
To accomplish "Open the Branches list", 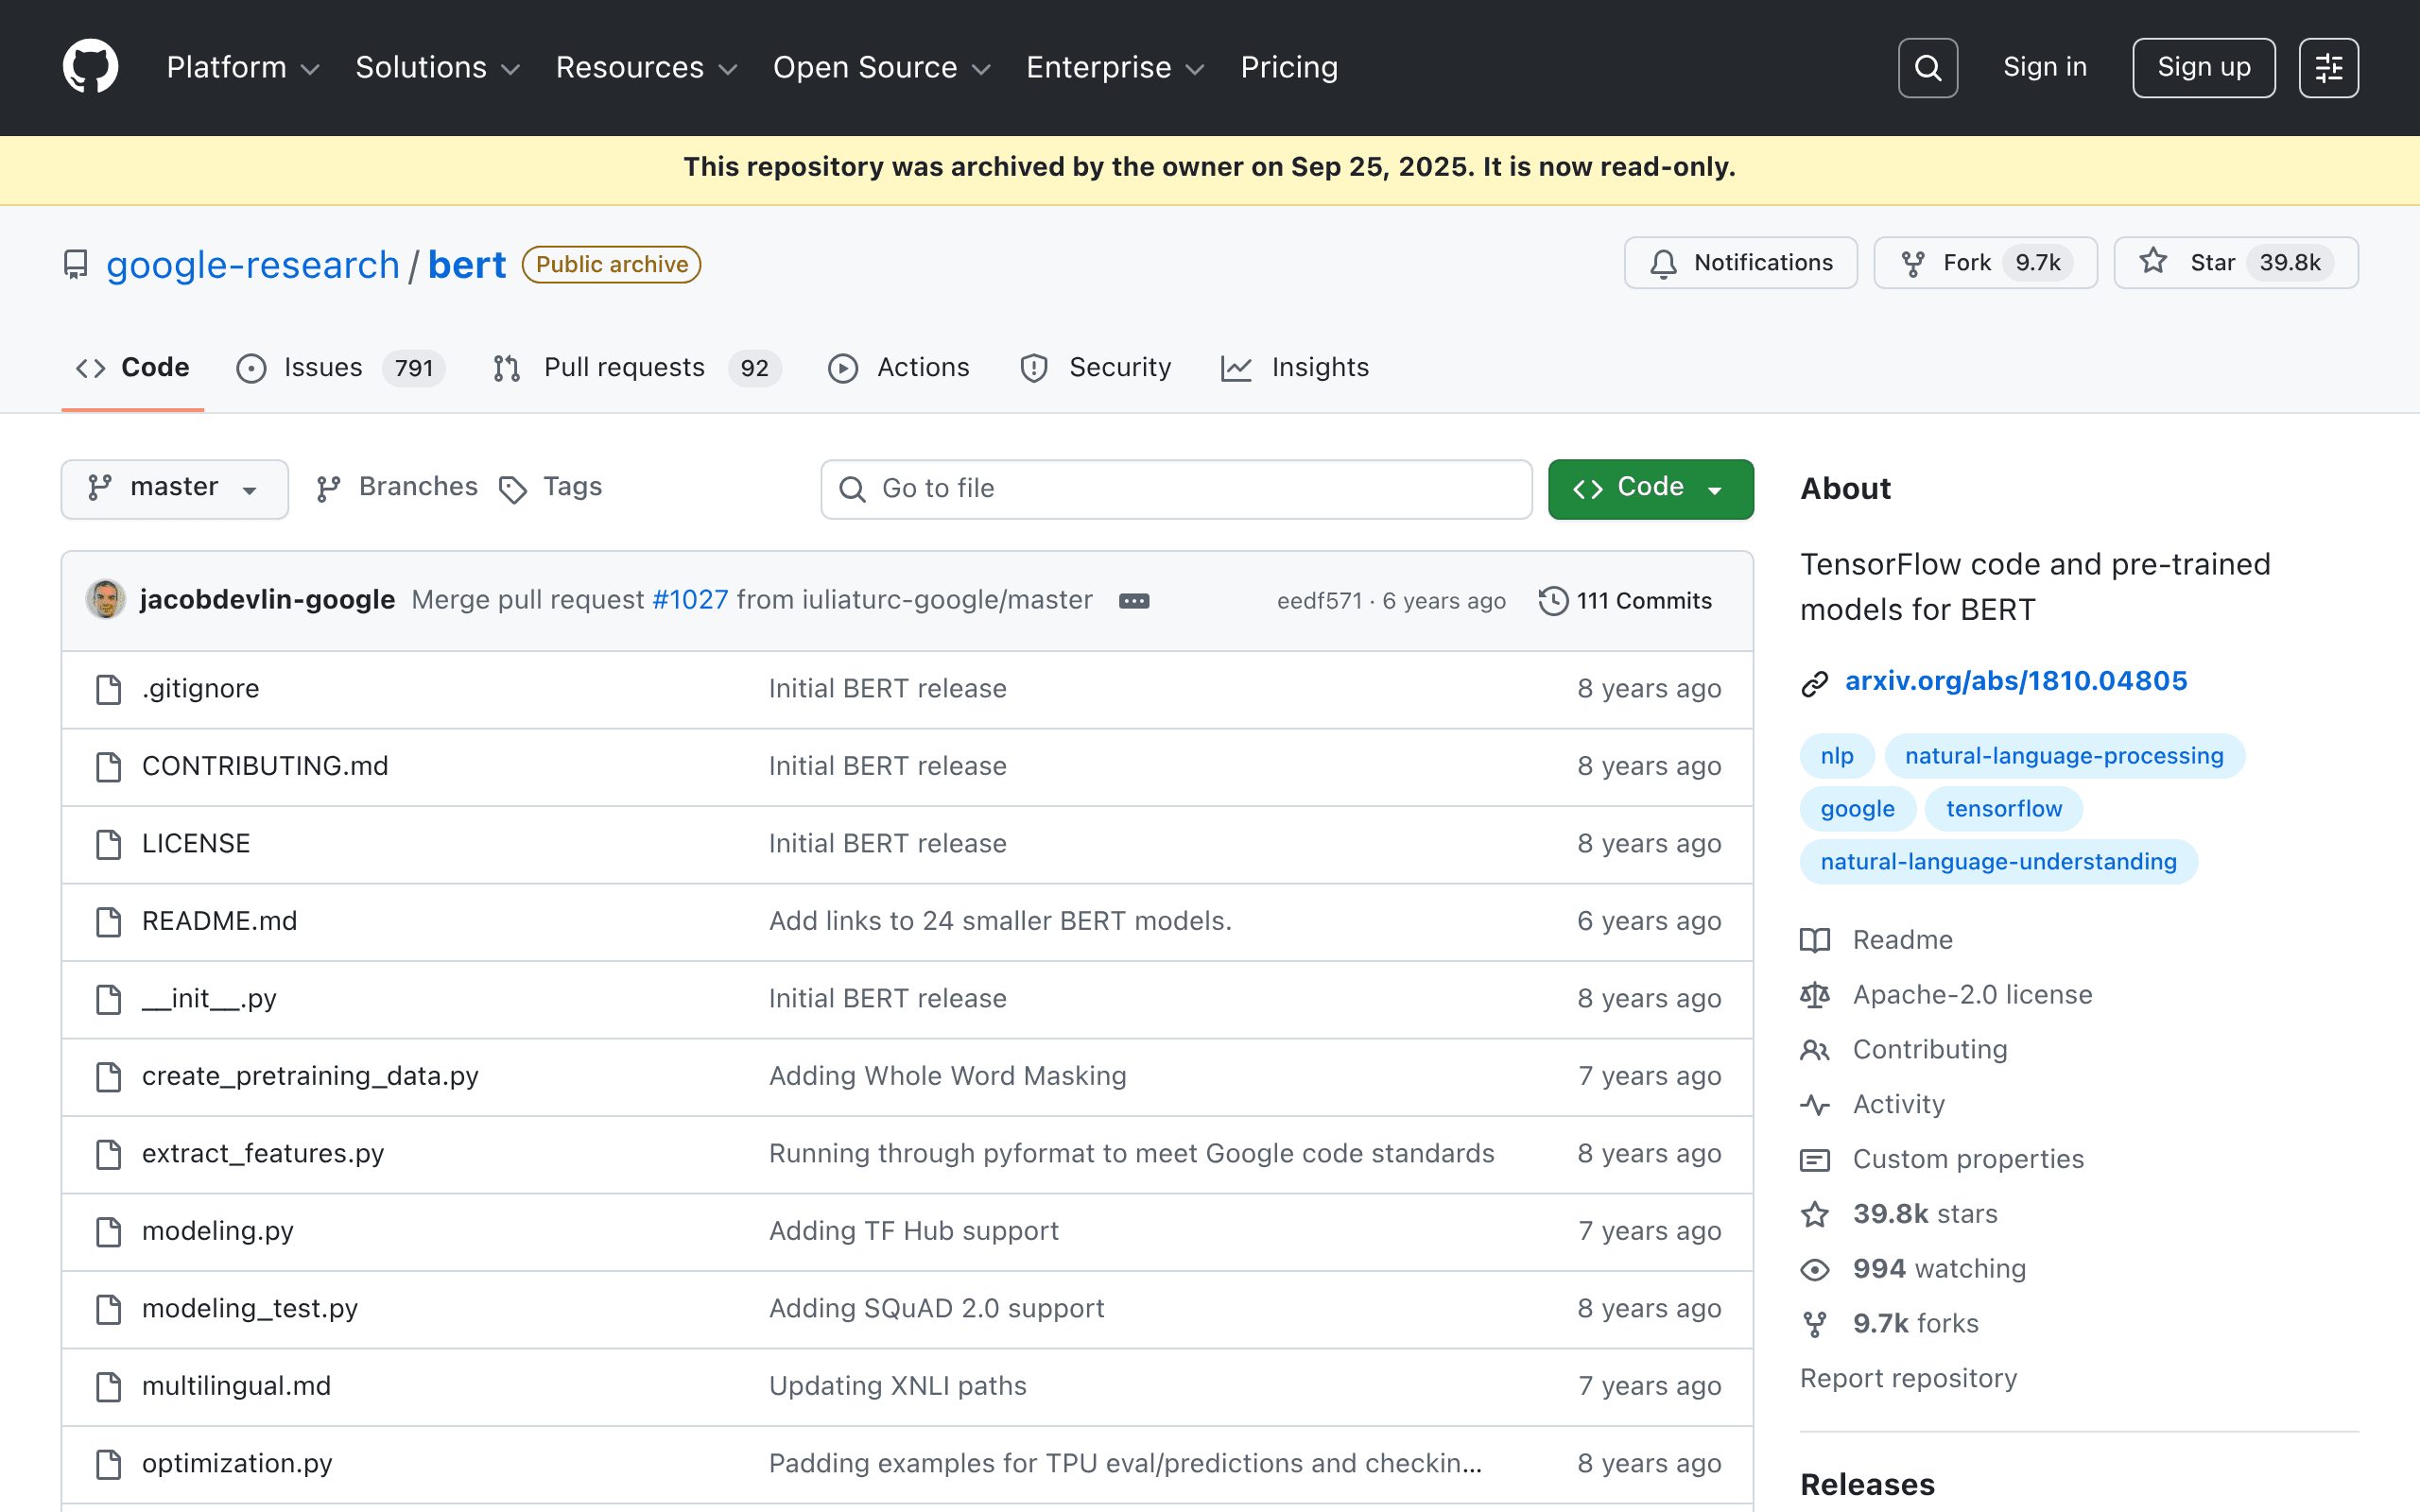I will (x=397, y=487).
